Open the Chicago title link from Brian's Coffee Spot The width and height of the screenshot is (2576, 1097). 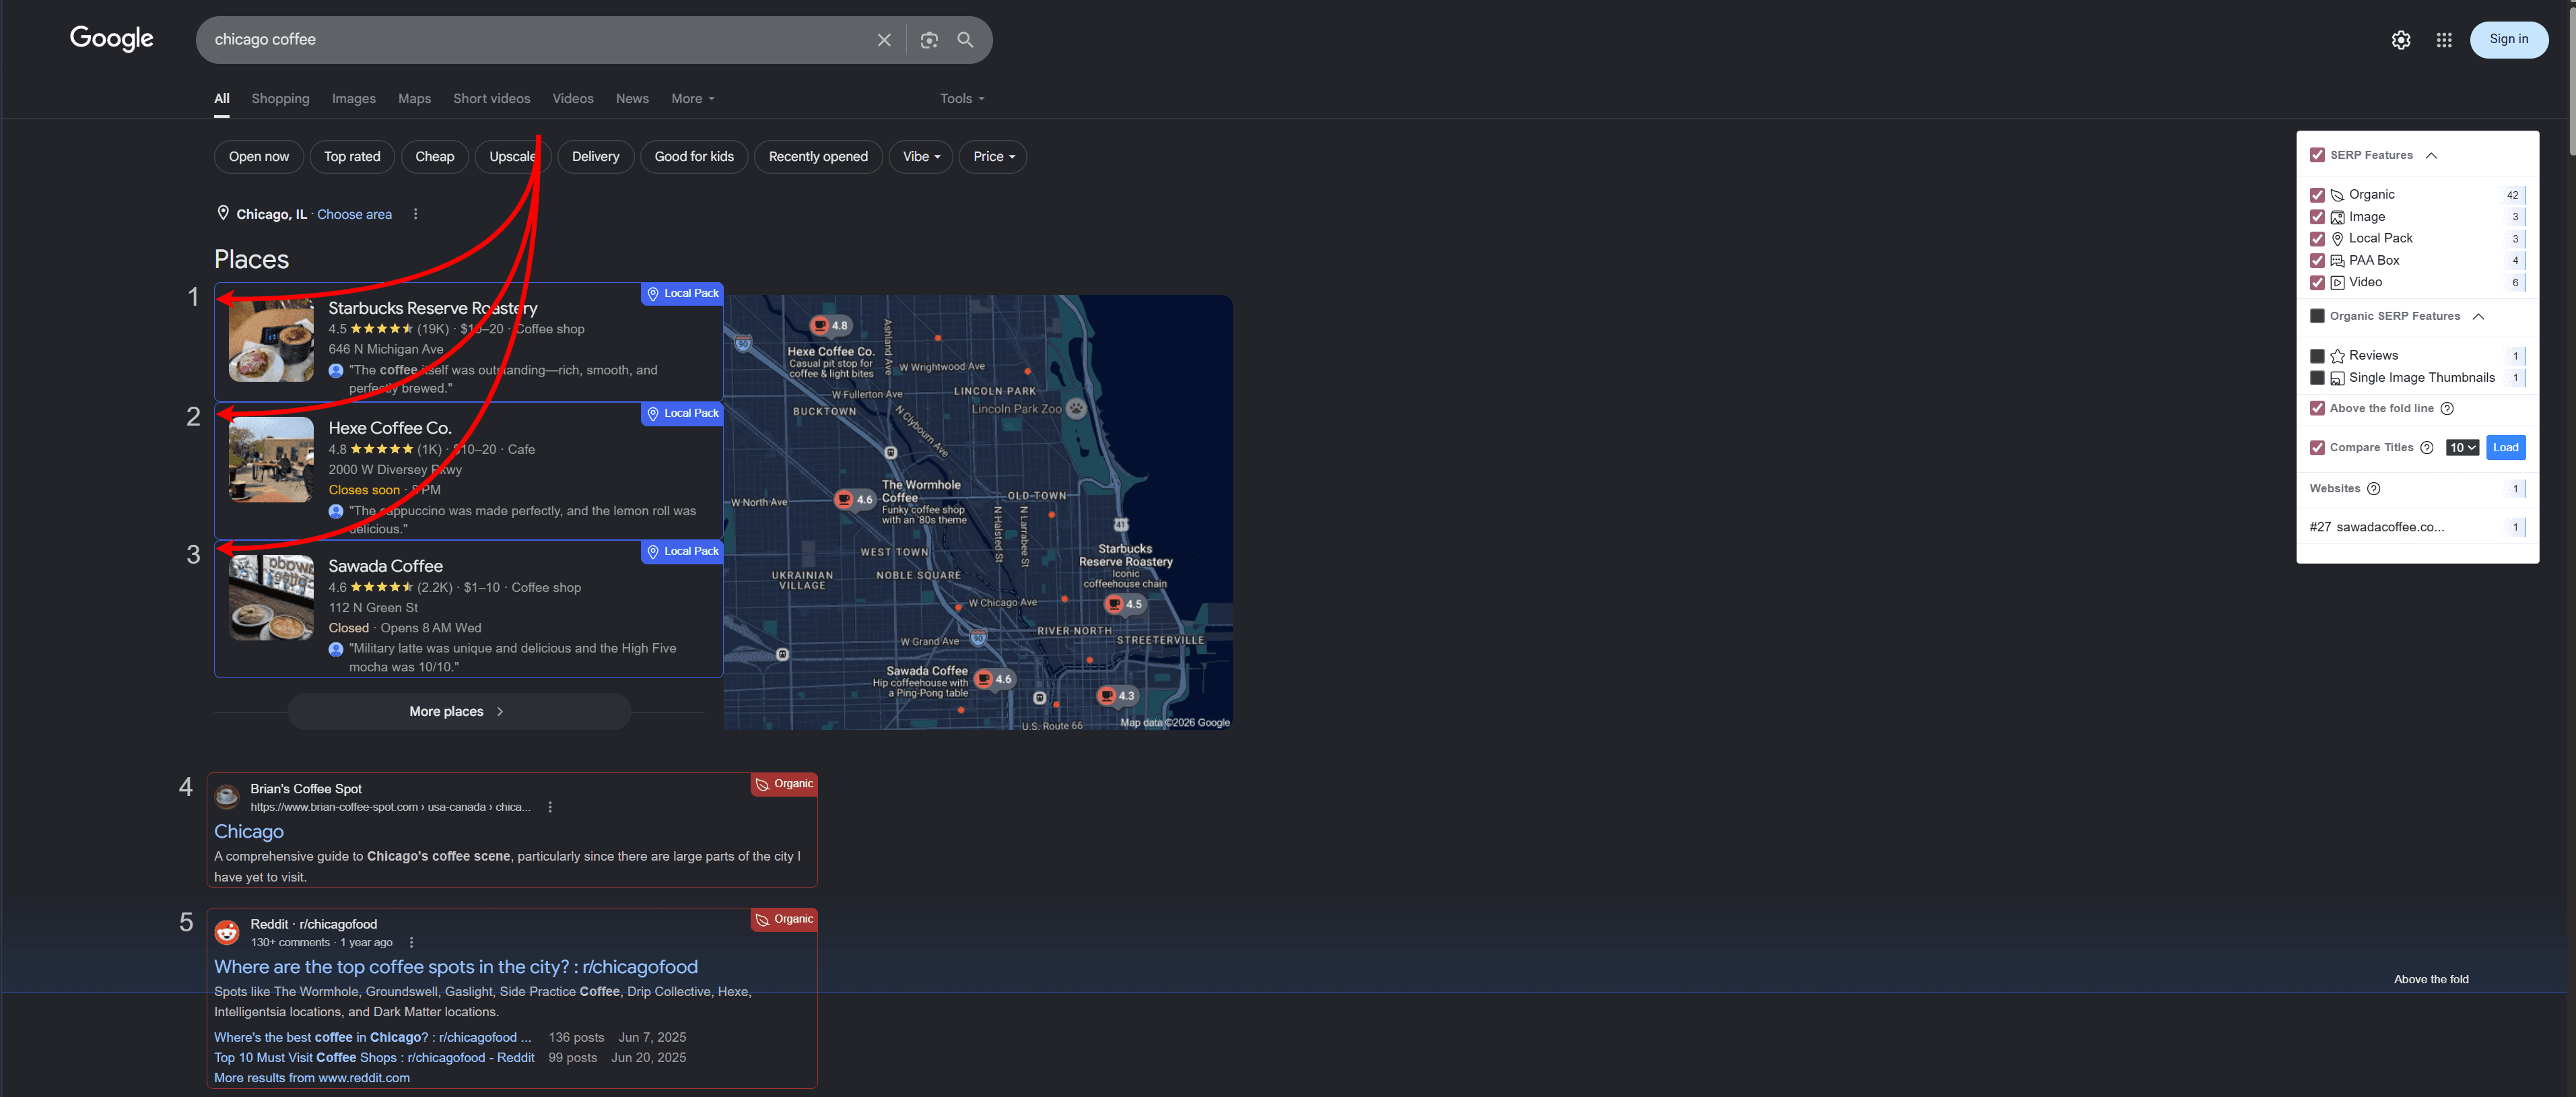(249, 832)
